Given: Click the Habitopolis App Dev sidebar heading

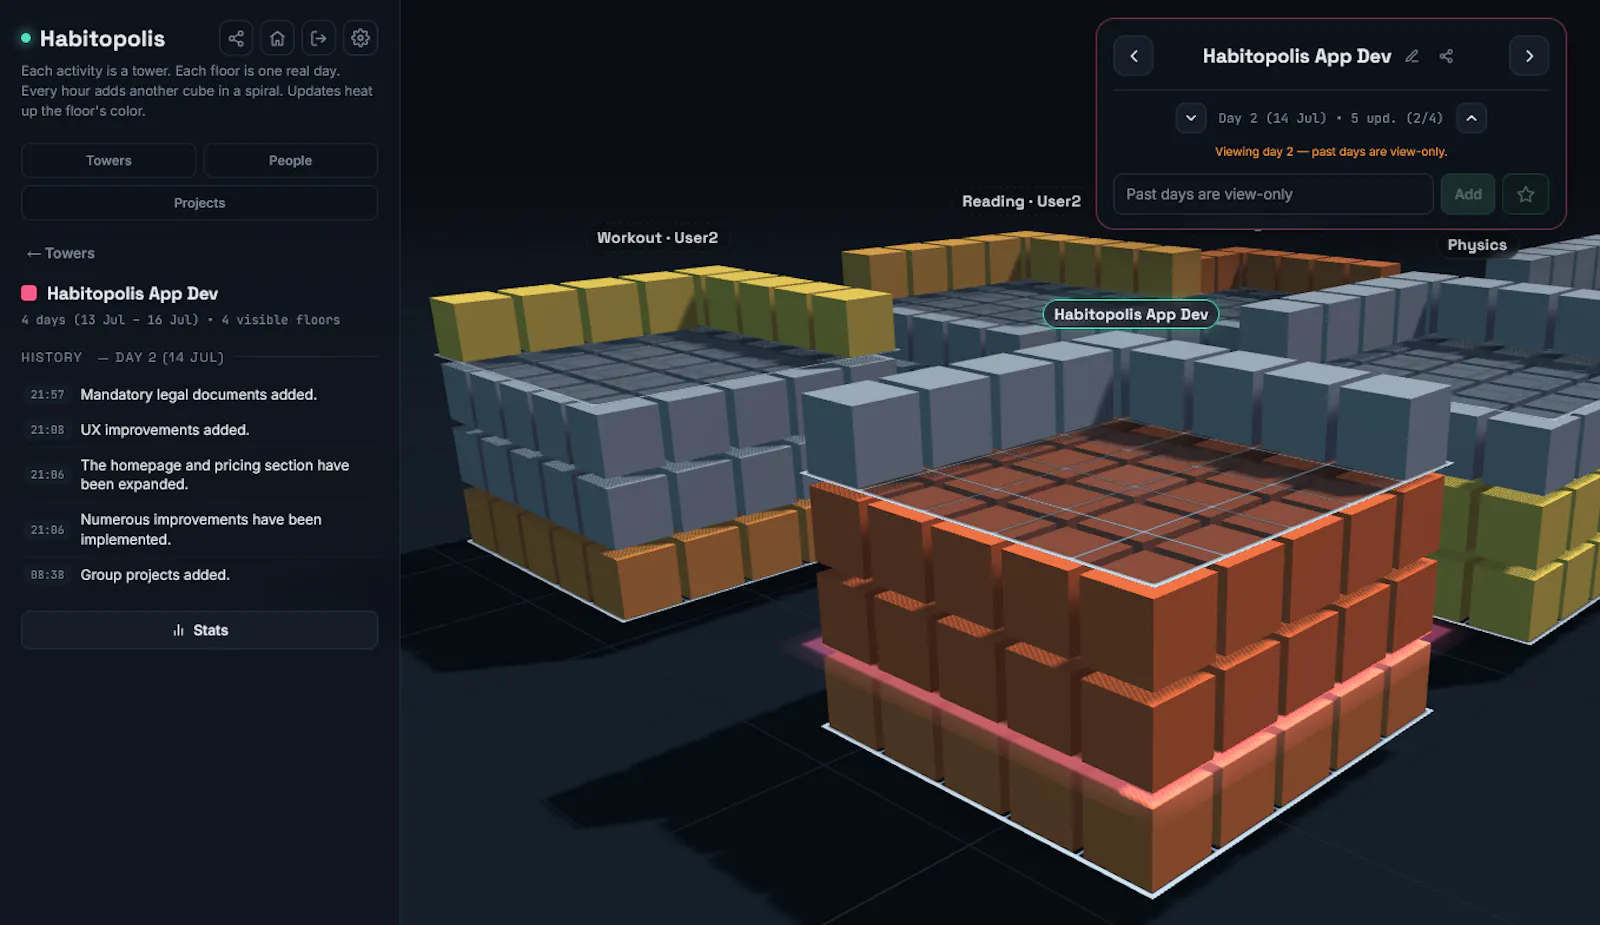Looking at the screenshot, I should point(132,293).
